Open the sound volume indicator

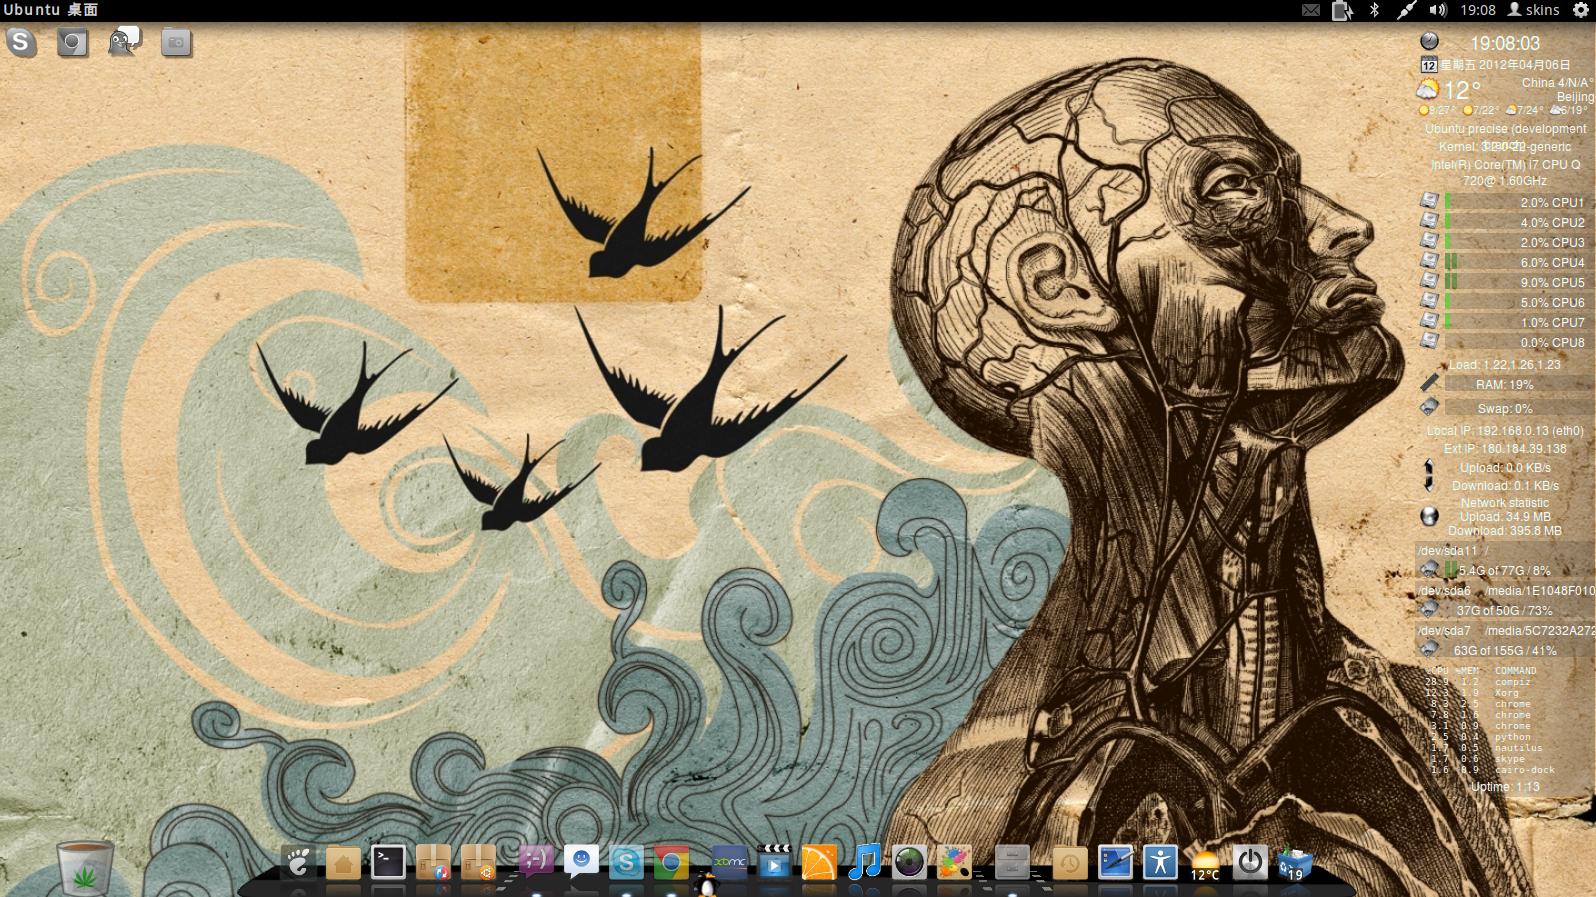coord(1438,10)
